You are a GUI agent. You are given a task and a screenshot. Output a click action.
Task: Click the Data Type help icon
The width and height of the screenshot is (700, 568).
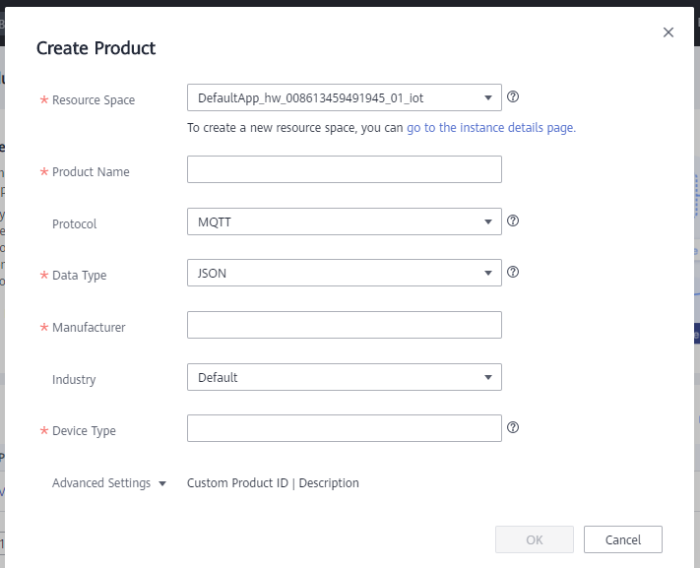(x=513, y=272)
